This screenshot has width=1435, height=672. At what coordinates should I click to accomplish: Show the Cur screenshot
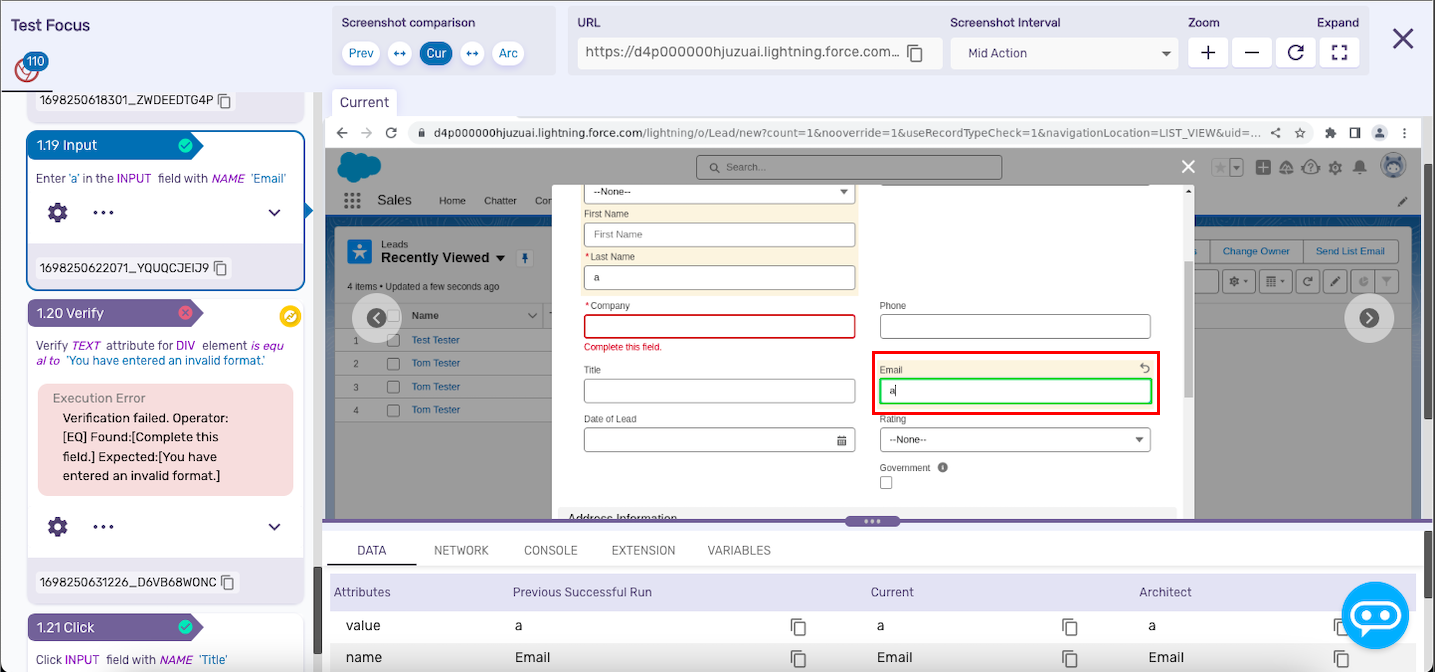pos(436,53)
